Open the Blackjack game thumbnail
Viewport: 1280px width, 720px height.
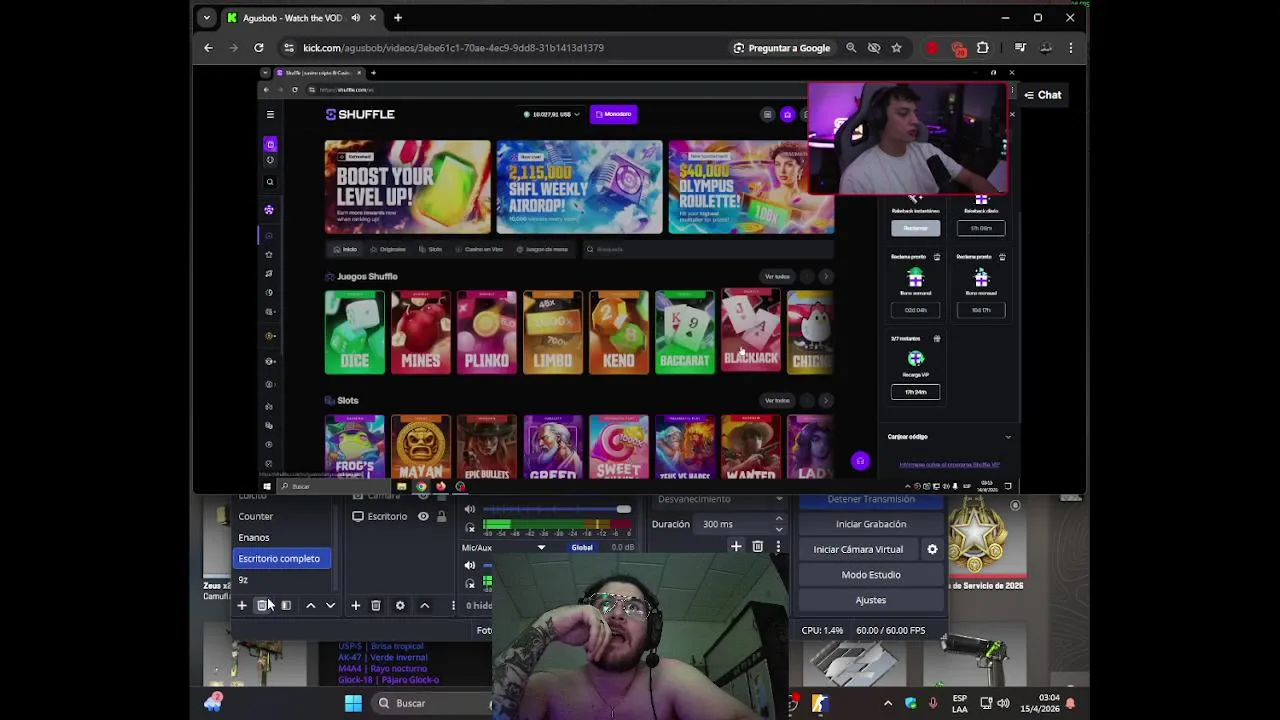(x=750, y=332)
